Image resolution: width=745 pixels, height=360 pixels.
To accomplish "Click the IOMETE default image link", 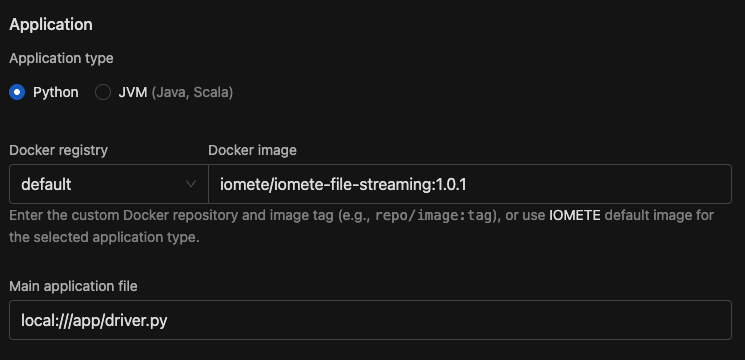I will coord(575,215).
